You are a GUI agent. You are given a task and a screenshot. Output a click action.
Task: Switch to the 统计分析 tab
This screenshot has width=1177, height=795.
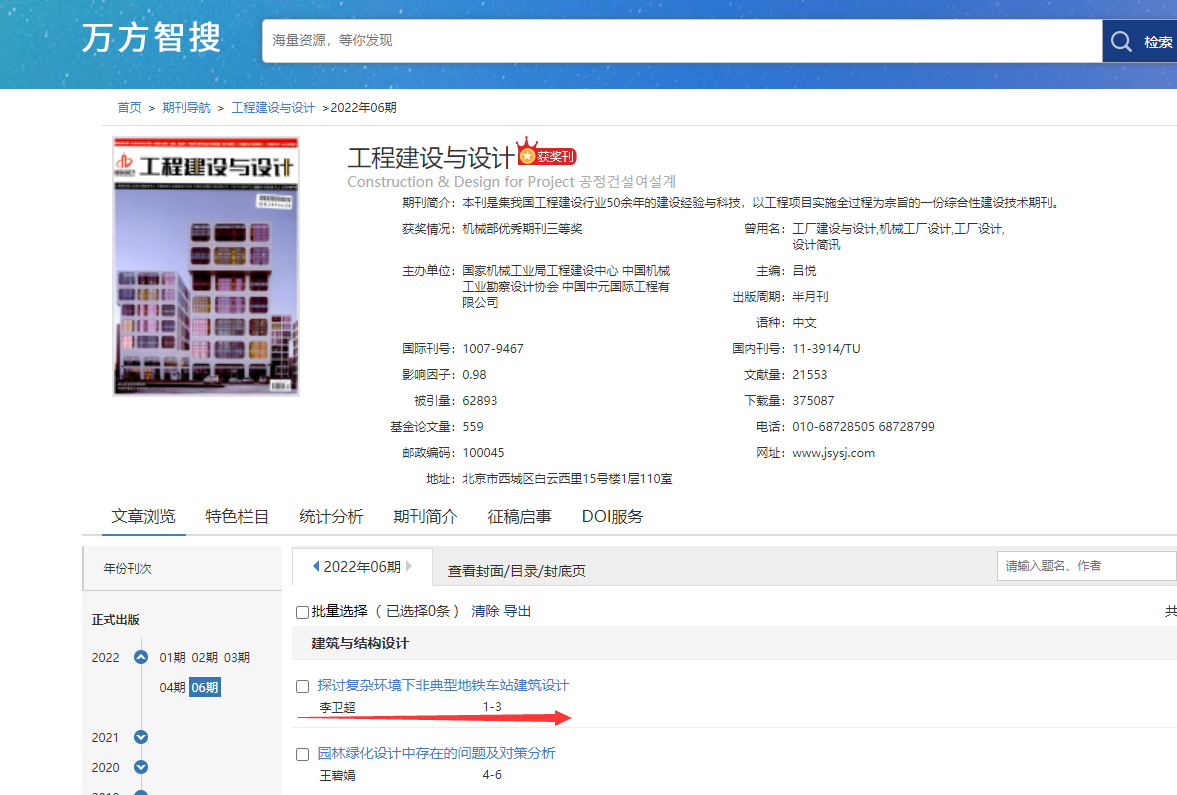(x=331, y=517)
